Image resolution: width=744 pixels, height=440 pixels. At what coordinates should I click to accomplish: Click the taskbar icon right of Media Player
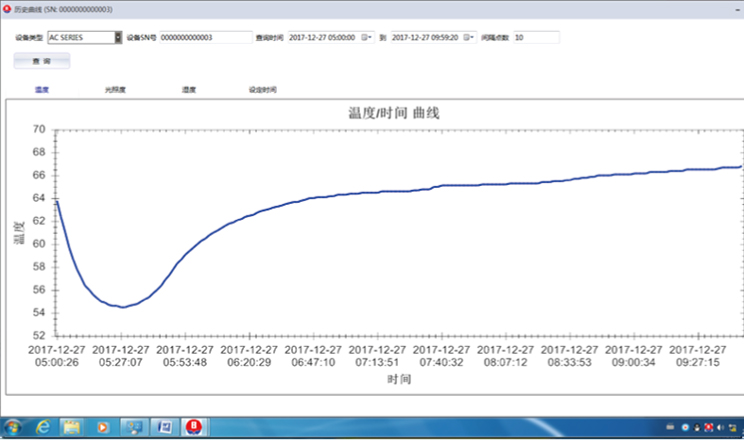[135, 427]
